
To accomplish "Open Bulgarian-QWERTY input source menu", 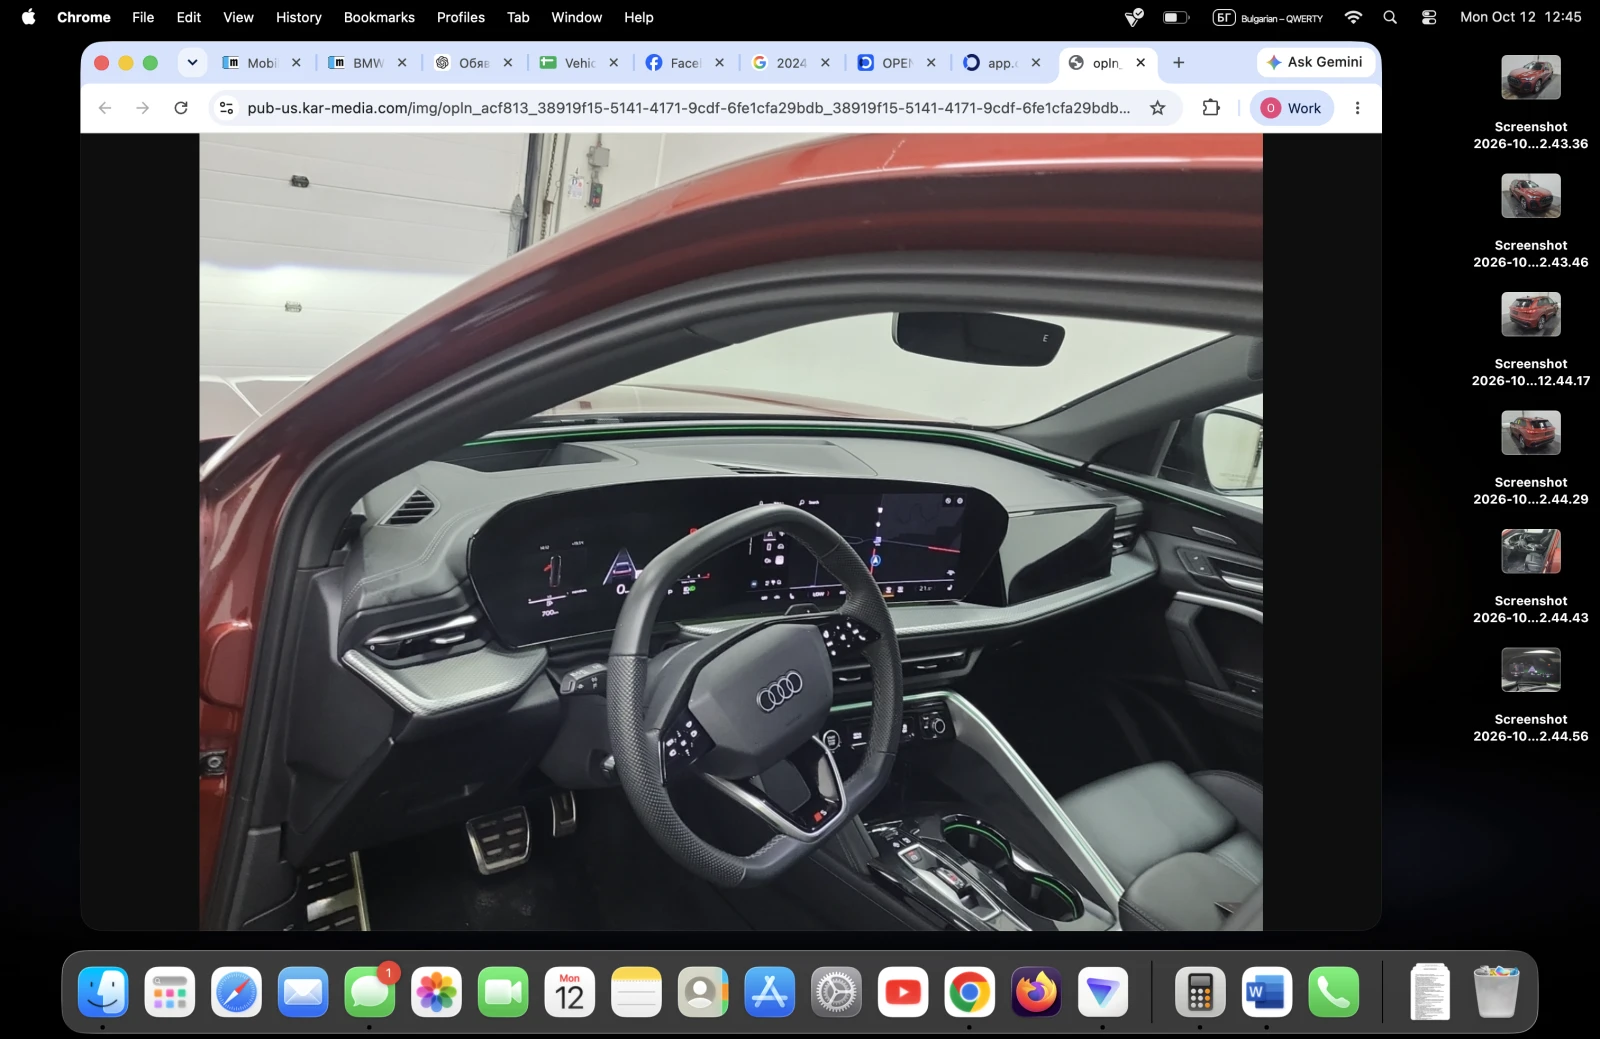I will pos(1267,17).
